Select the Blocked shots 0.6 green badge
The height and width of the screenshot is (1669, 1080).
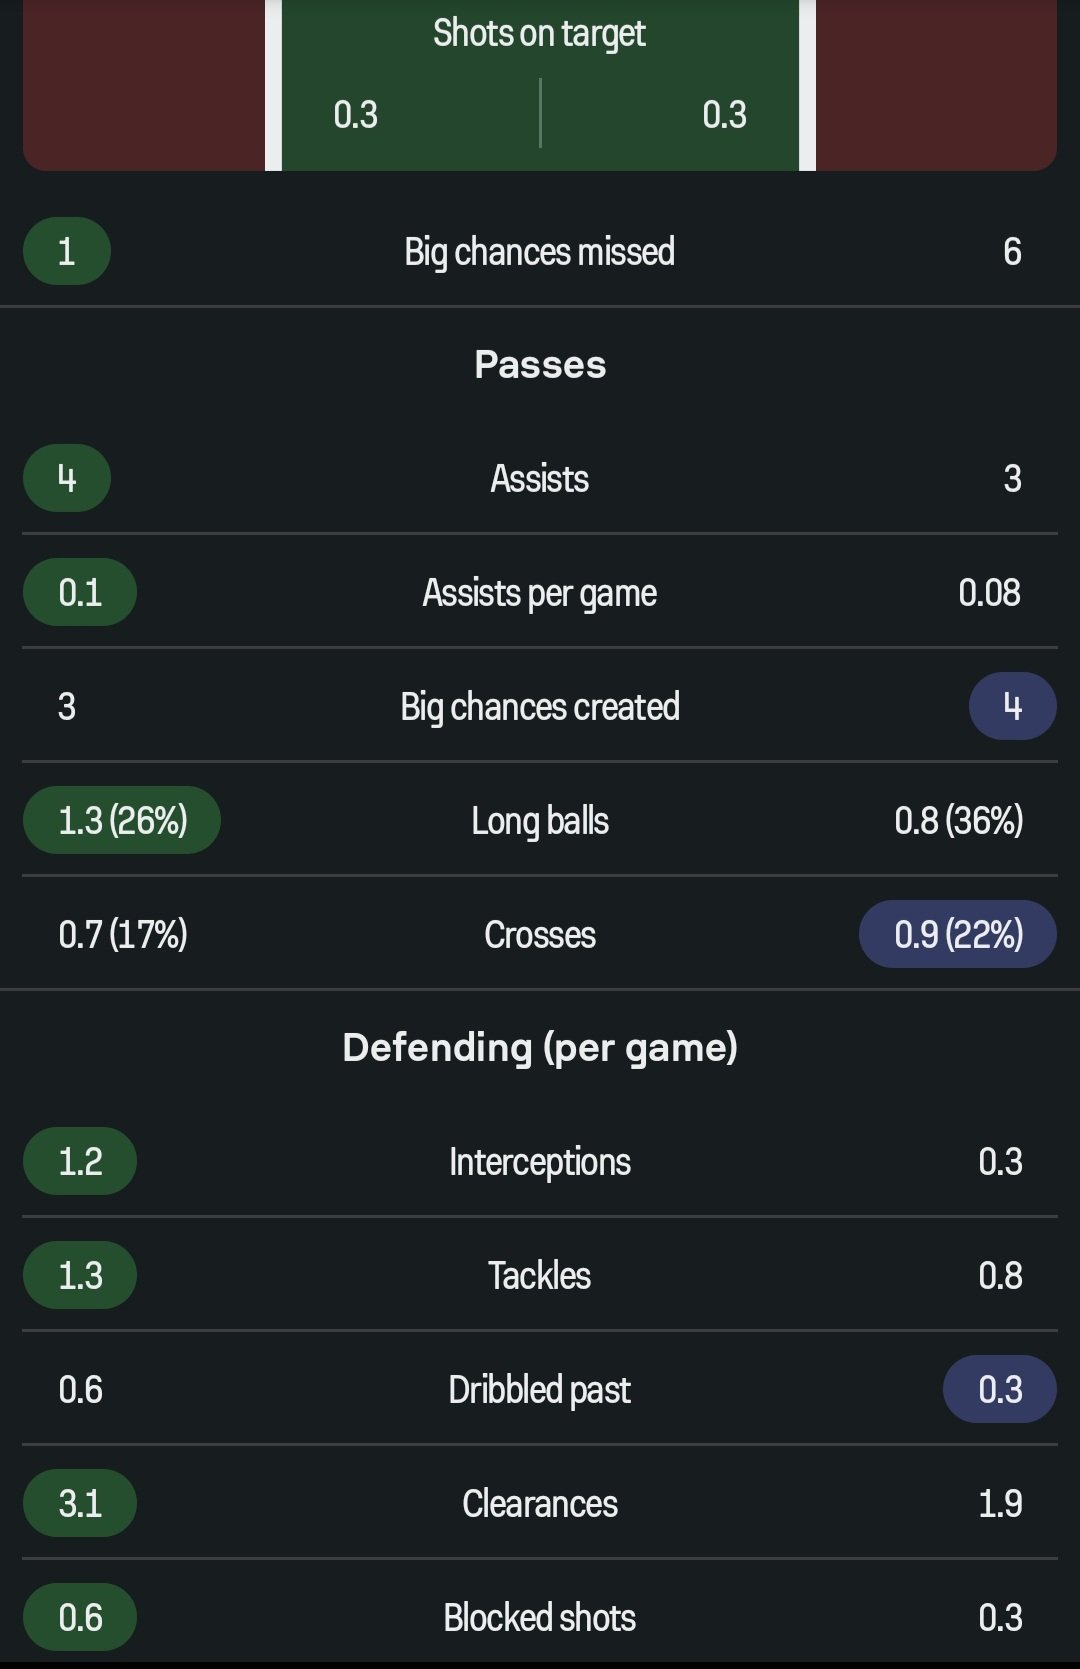80,1617
